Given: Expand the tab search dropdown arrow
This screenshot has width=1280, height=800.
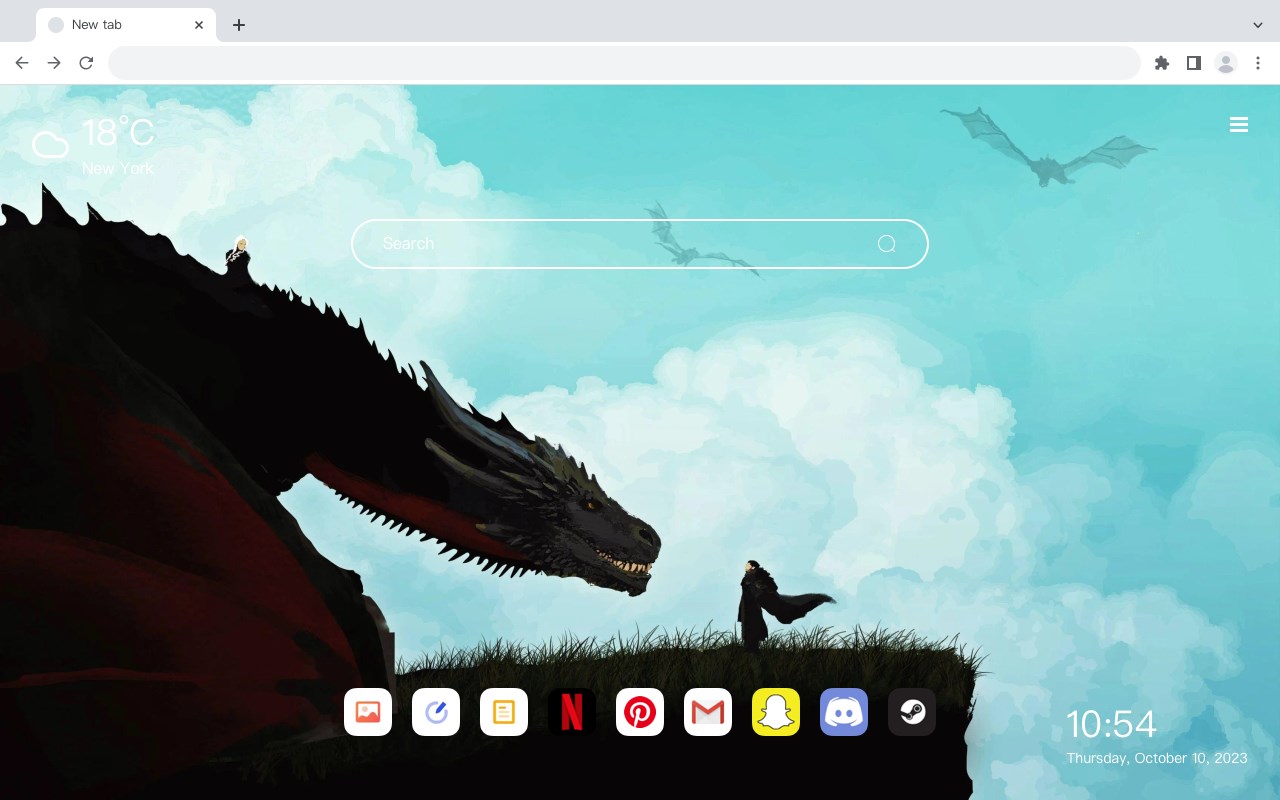Looking at the screenshot, I should pos(1258,25).
